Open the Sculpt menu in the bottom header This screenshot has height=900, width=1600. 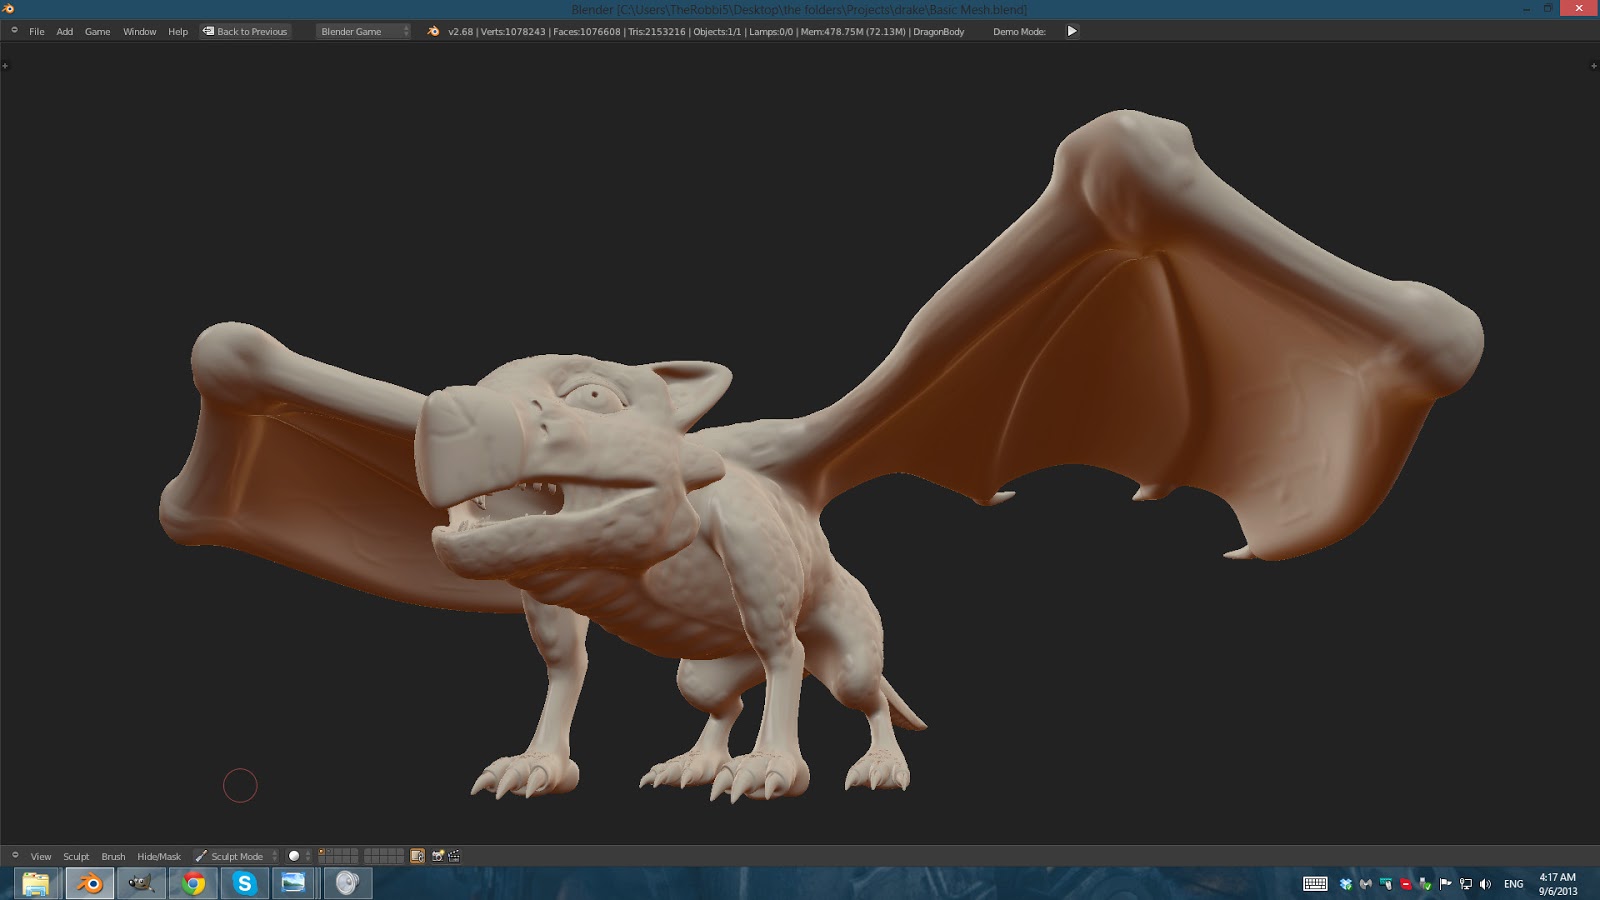tap(76, 856)
